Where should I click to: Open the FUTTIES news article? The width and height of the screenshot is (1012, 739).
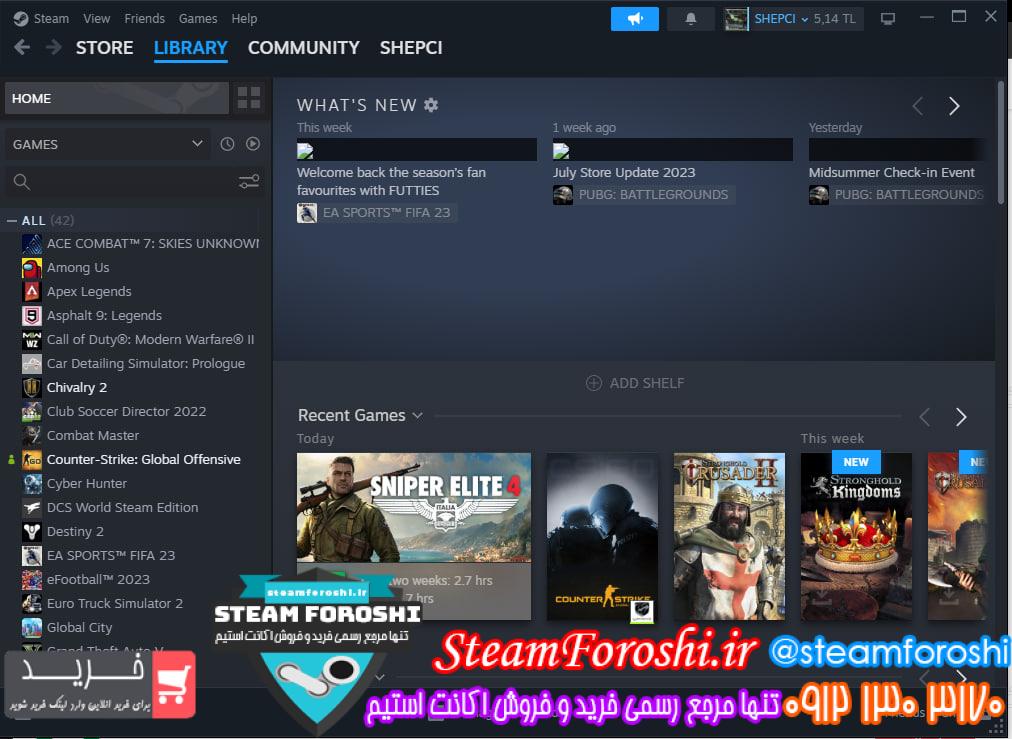[x=391, y=181]
